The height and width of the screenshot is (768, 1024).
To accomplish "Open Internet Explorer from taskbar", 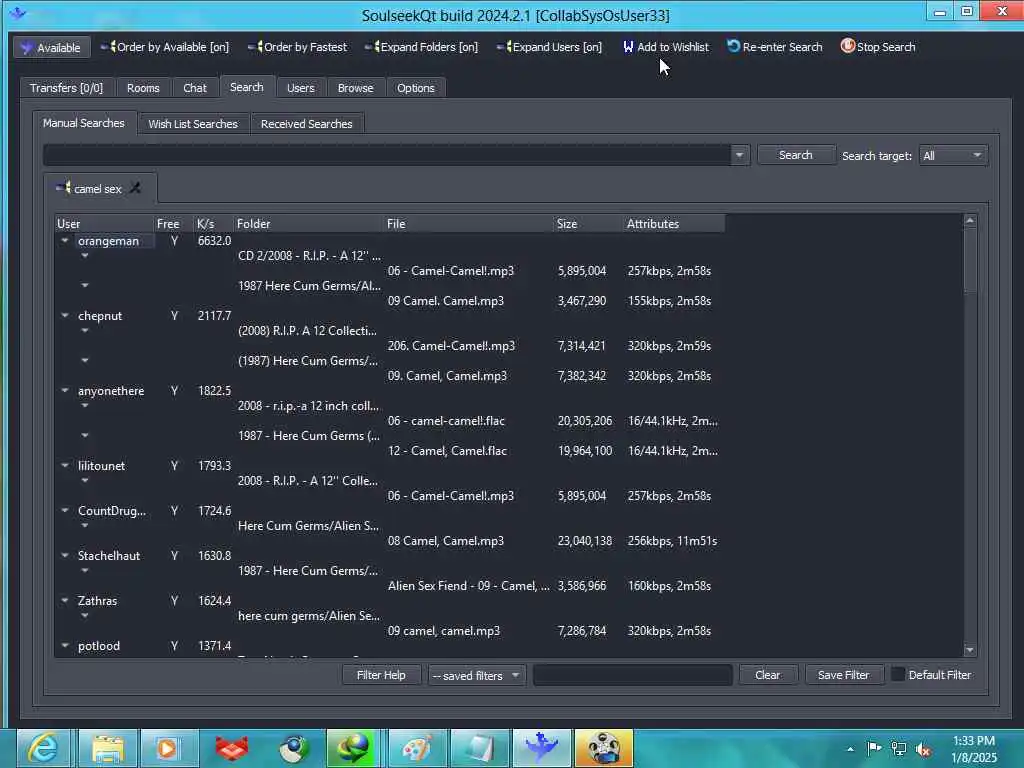I will tap(43, 748).
